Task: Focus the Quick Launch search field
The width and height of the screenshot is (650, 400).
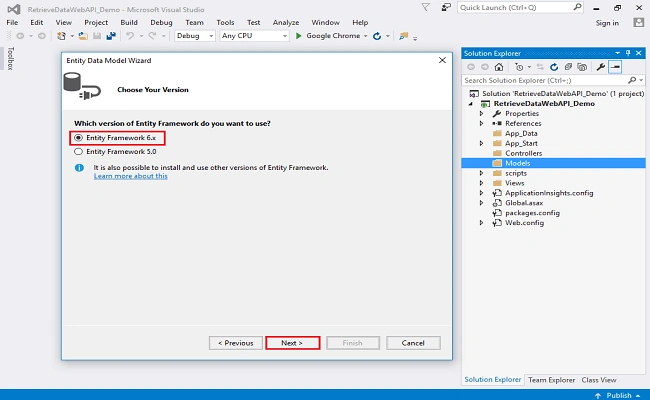Action: click(x=521, y=7)
